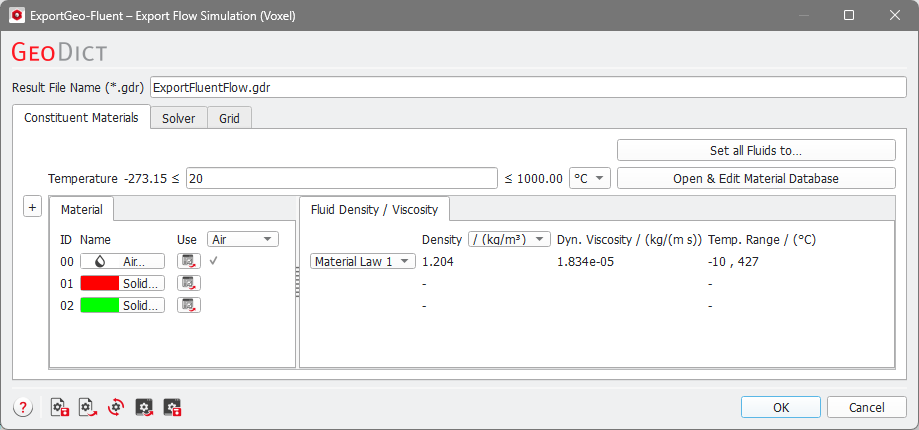The image size is (919, 430).
Task: Load settings from file icon
Action: coord(89,407)
